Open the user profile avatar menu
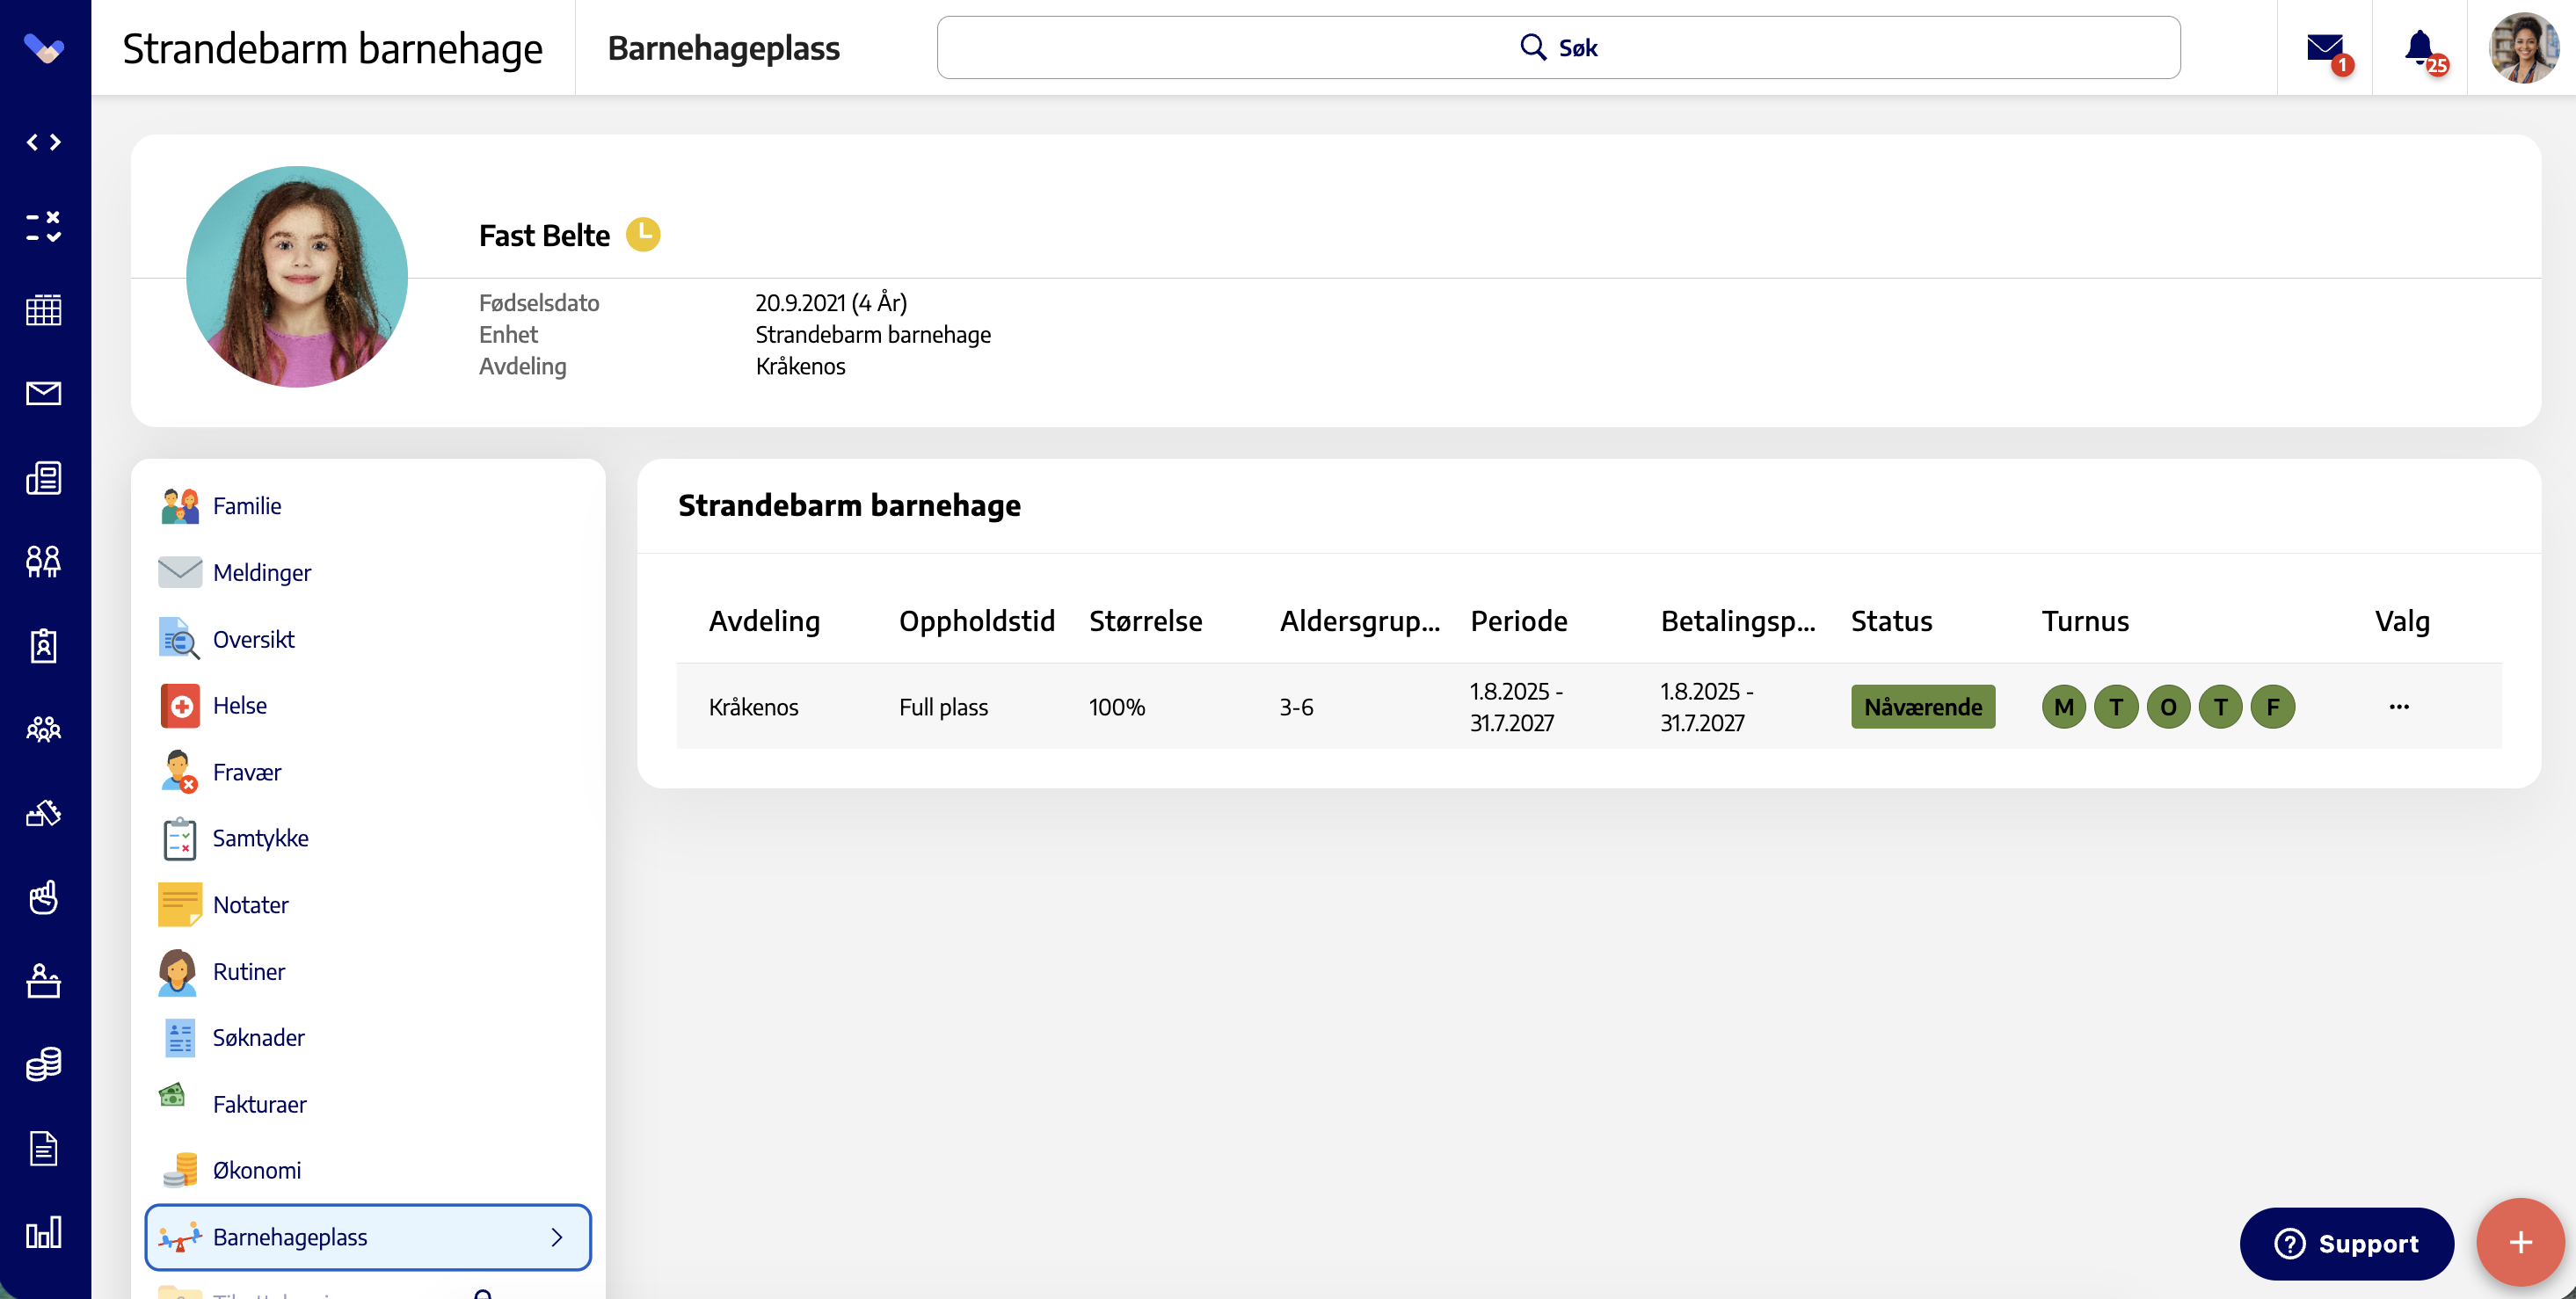Viewport: 2576px width, 1299px height. coord(2523,48)
